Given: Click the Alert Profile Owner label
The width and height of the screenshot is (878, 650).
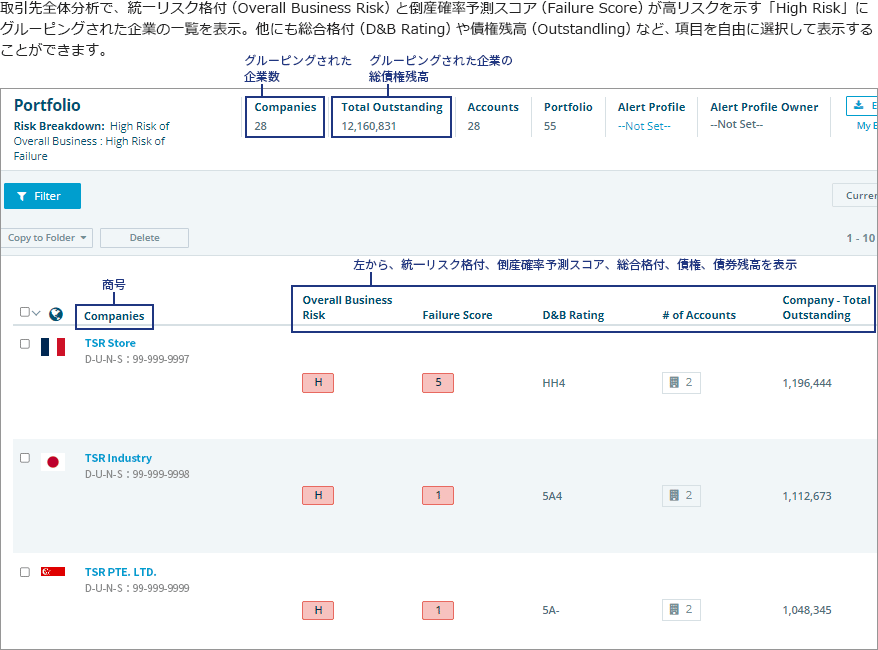Looking at the screenshot, I should pos(764,107).
